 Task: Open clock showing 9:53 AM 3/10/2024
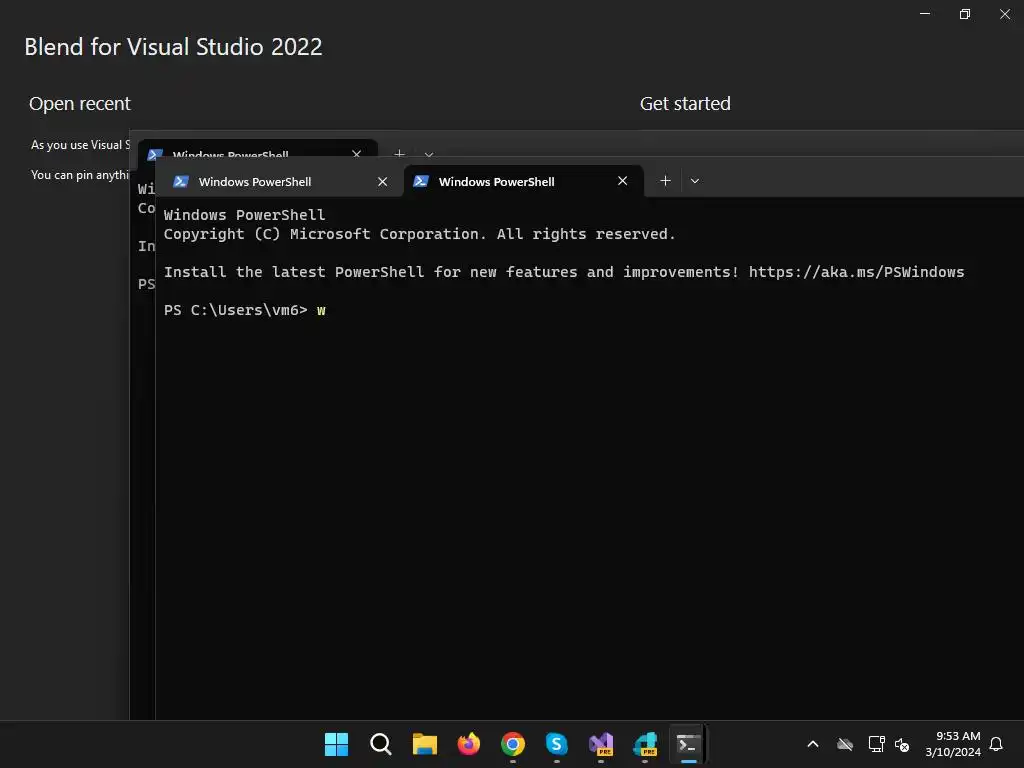pyautogui.click(x=953, y=744)
